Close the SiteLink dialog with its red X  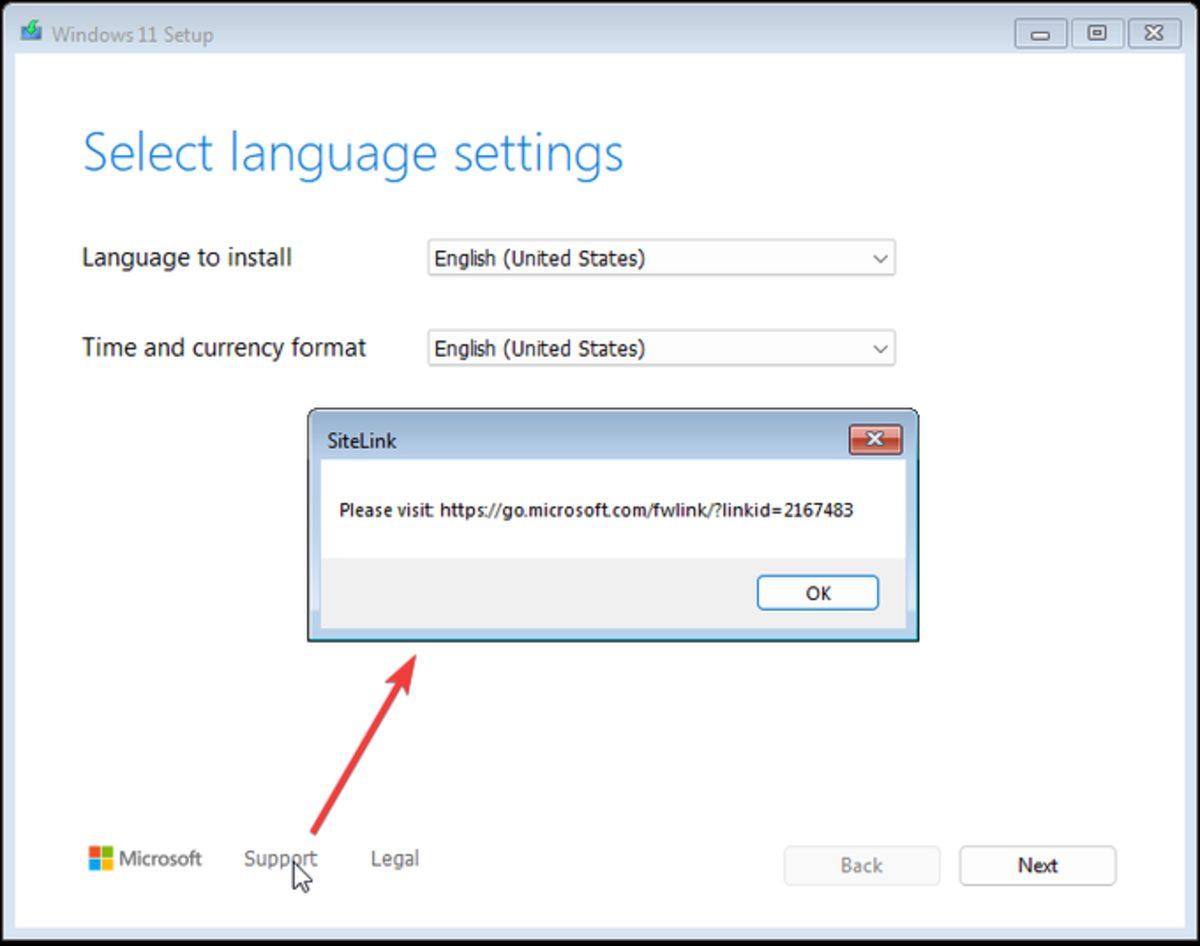[875, 439]
